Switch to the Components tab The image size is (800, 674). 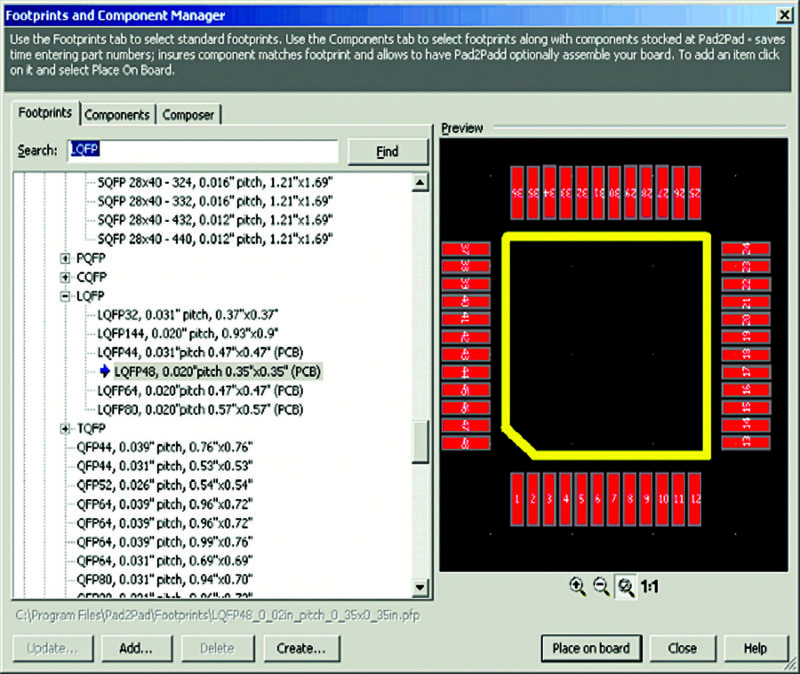point(117,115)
